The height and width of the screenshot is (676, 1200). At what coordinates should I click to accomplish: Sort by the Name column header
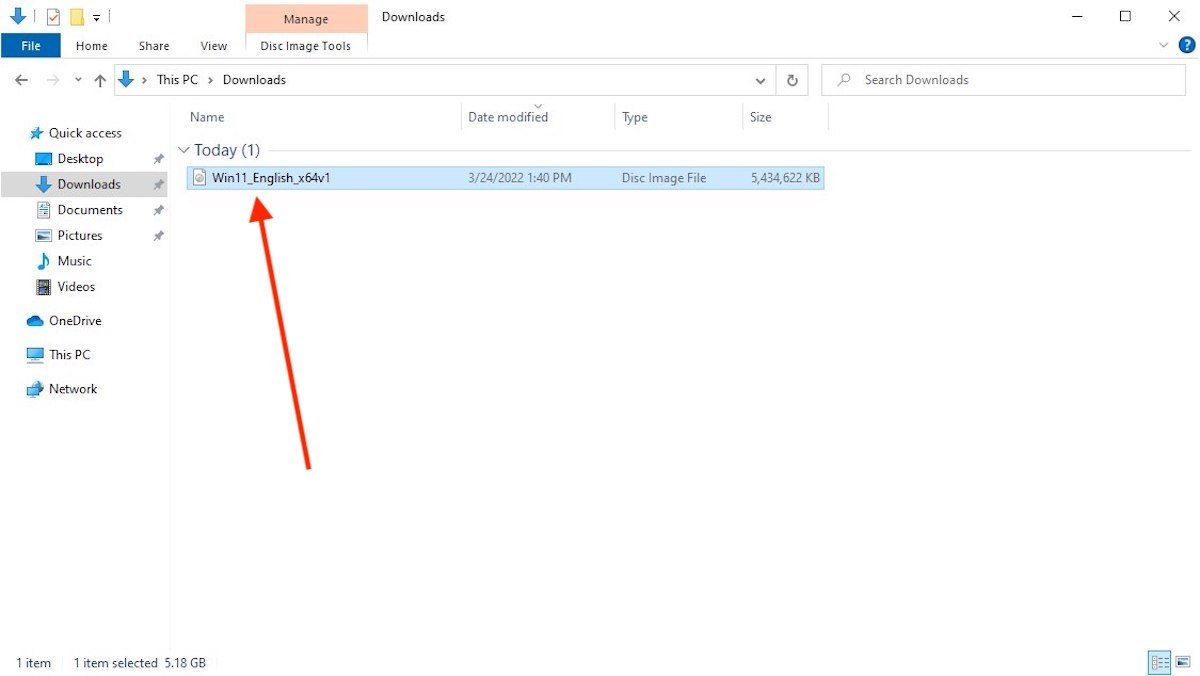(207, 117)
